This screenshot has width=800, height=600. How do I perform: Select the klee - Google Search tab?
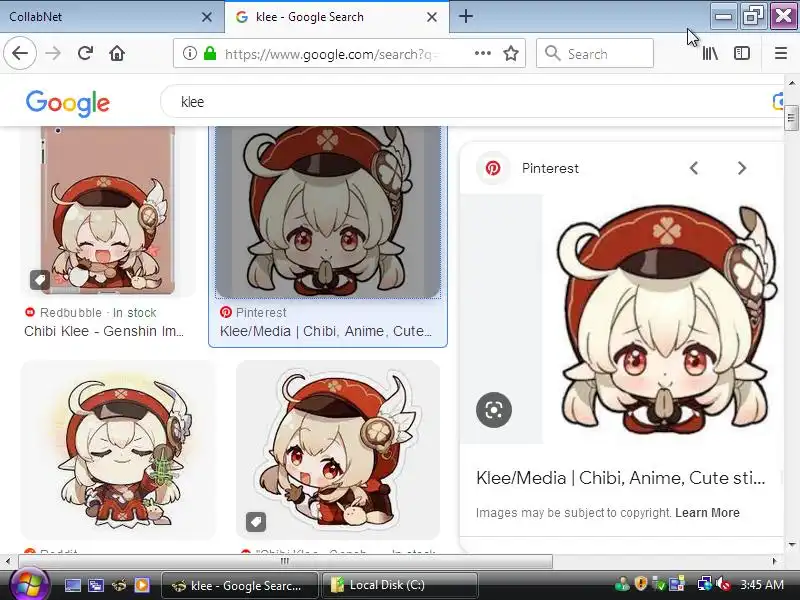pos(337,17)
